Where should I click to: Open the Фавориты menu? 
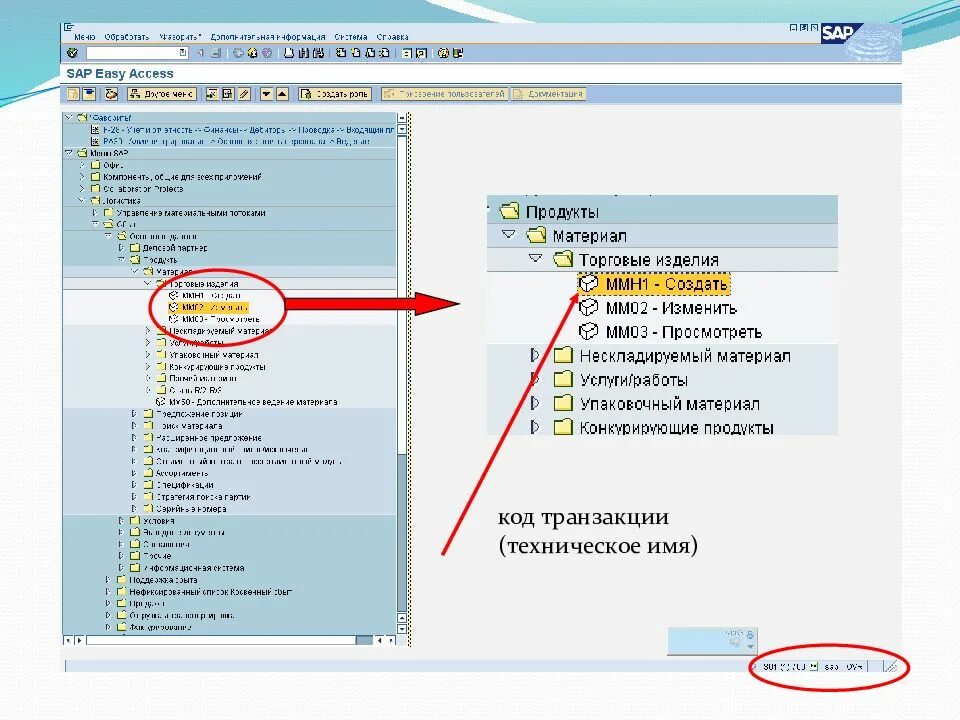[179, 37]
